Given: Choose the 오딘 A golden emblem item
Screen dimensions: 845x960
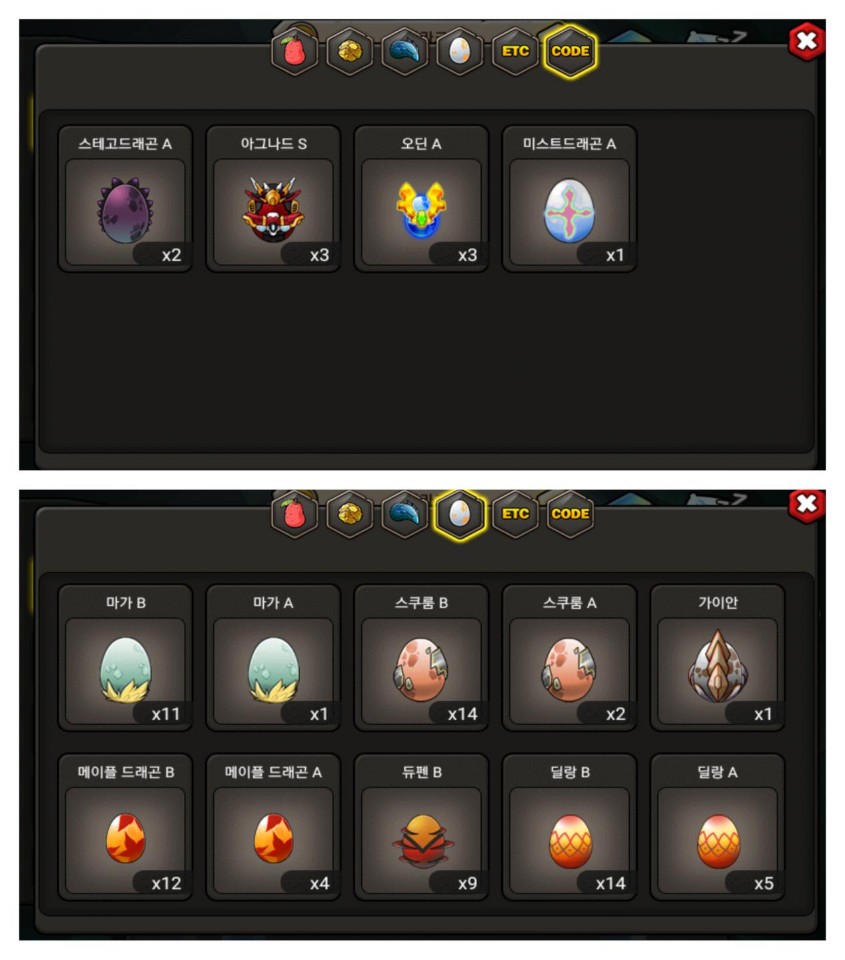Looking at the screenshot, I should point(421,199).
